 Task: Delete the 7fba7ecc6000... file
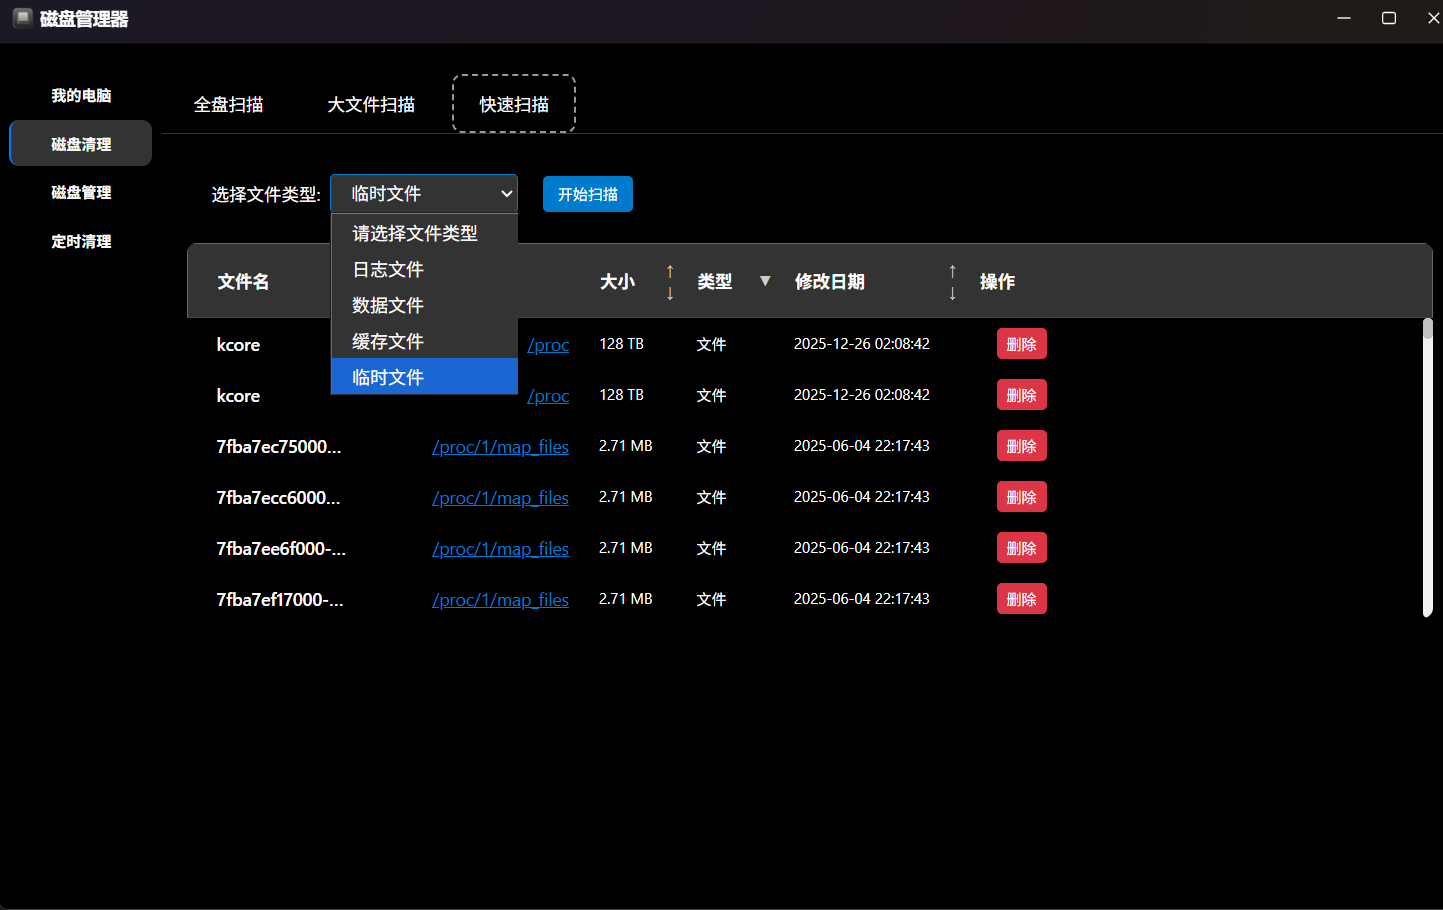pos(1021,497)
